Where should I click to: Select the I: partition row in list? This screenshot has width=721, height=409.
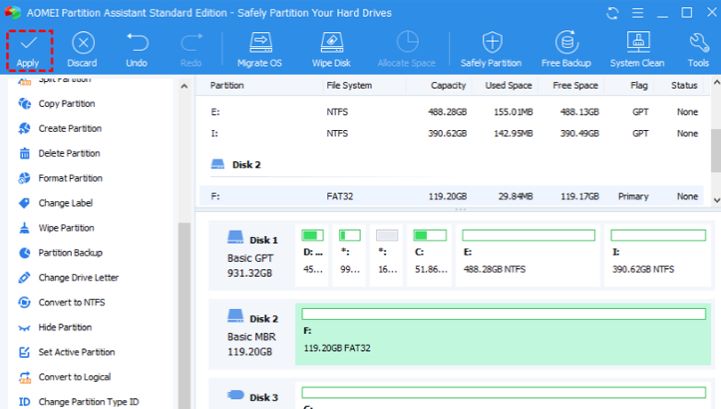pyautogui.click(x=452, y=133)
